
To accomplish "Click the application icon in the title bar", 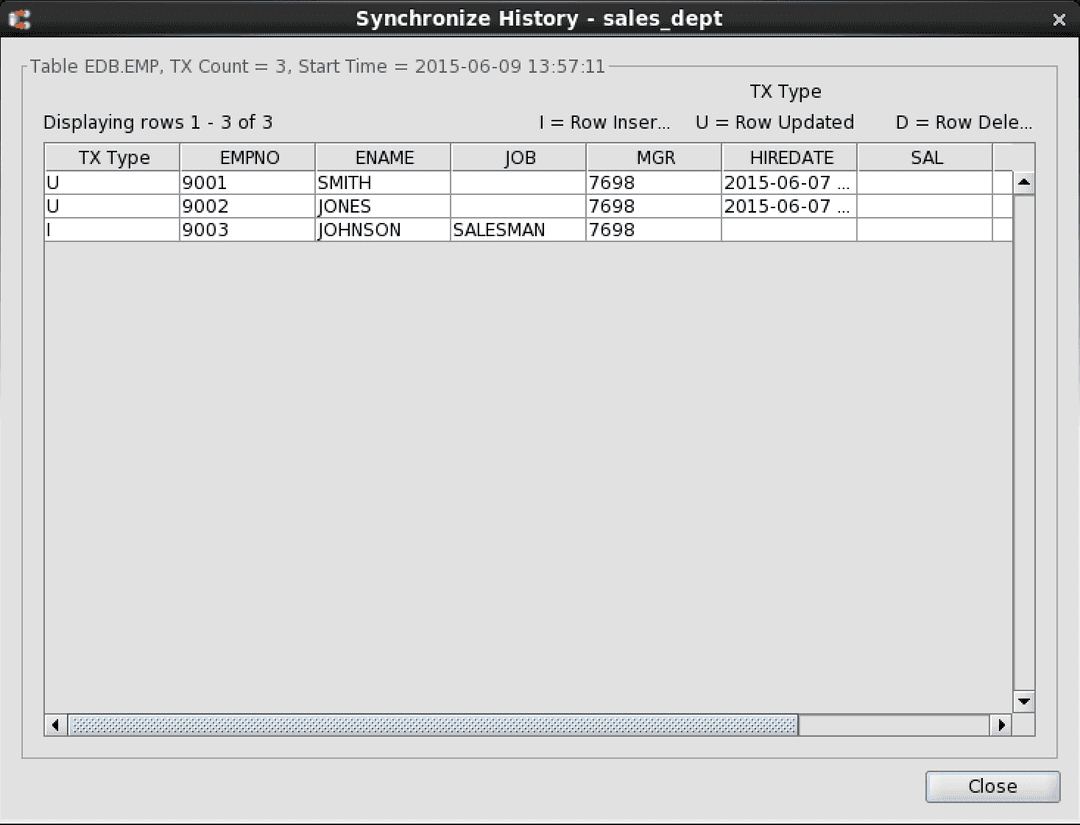I will tap(22, 18).
